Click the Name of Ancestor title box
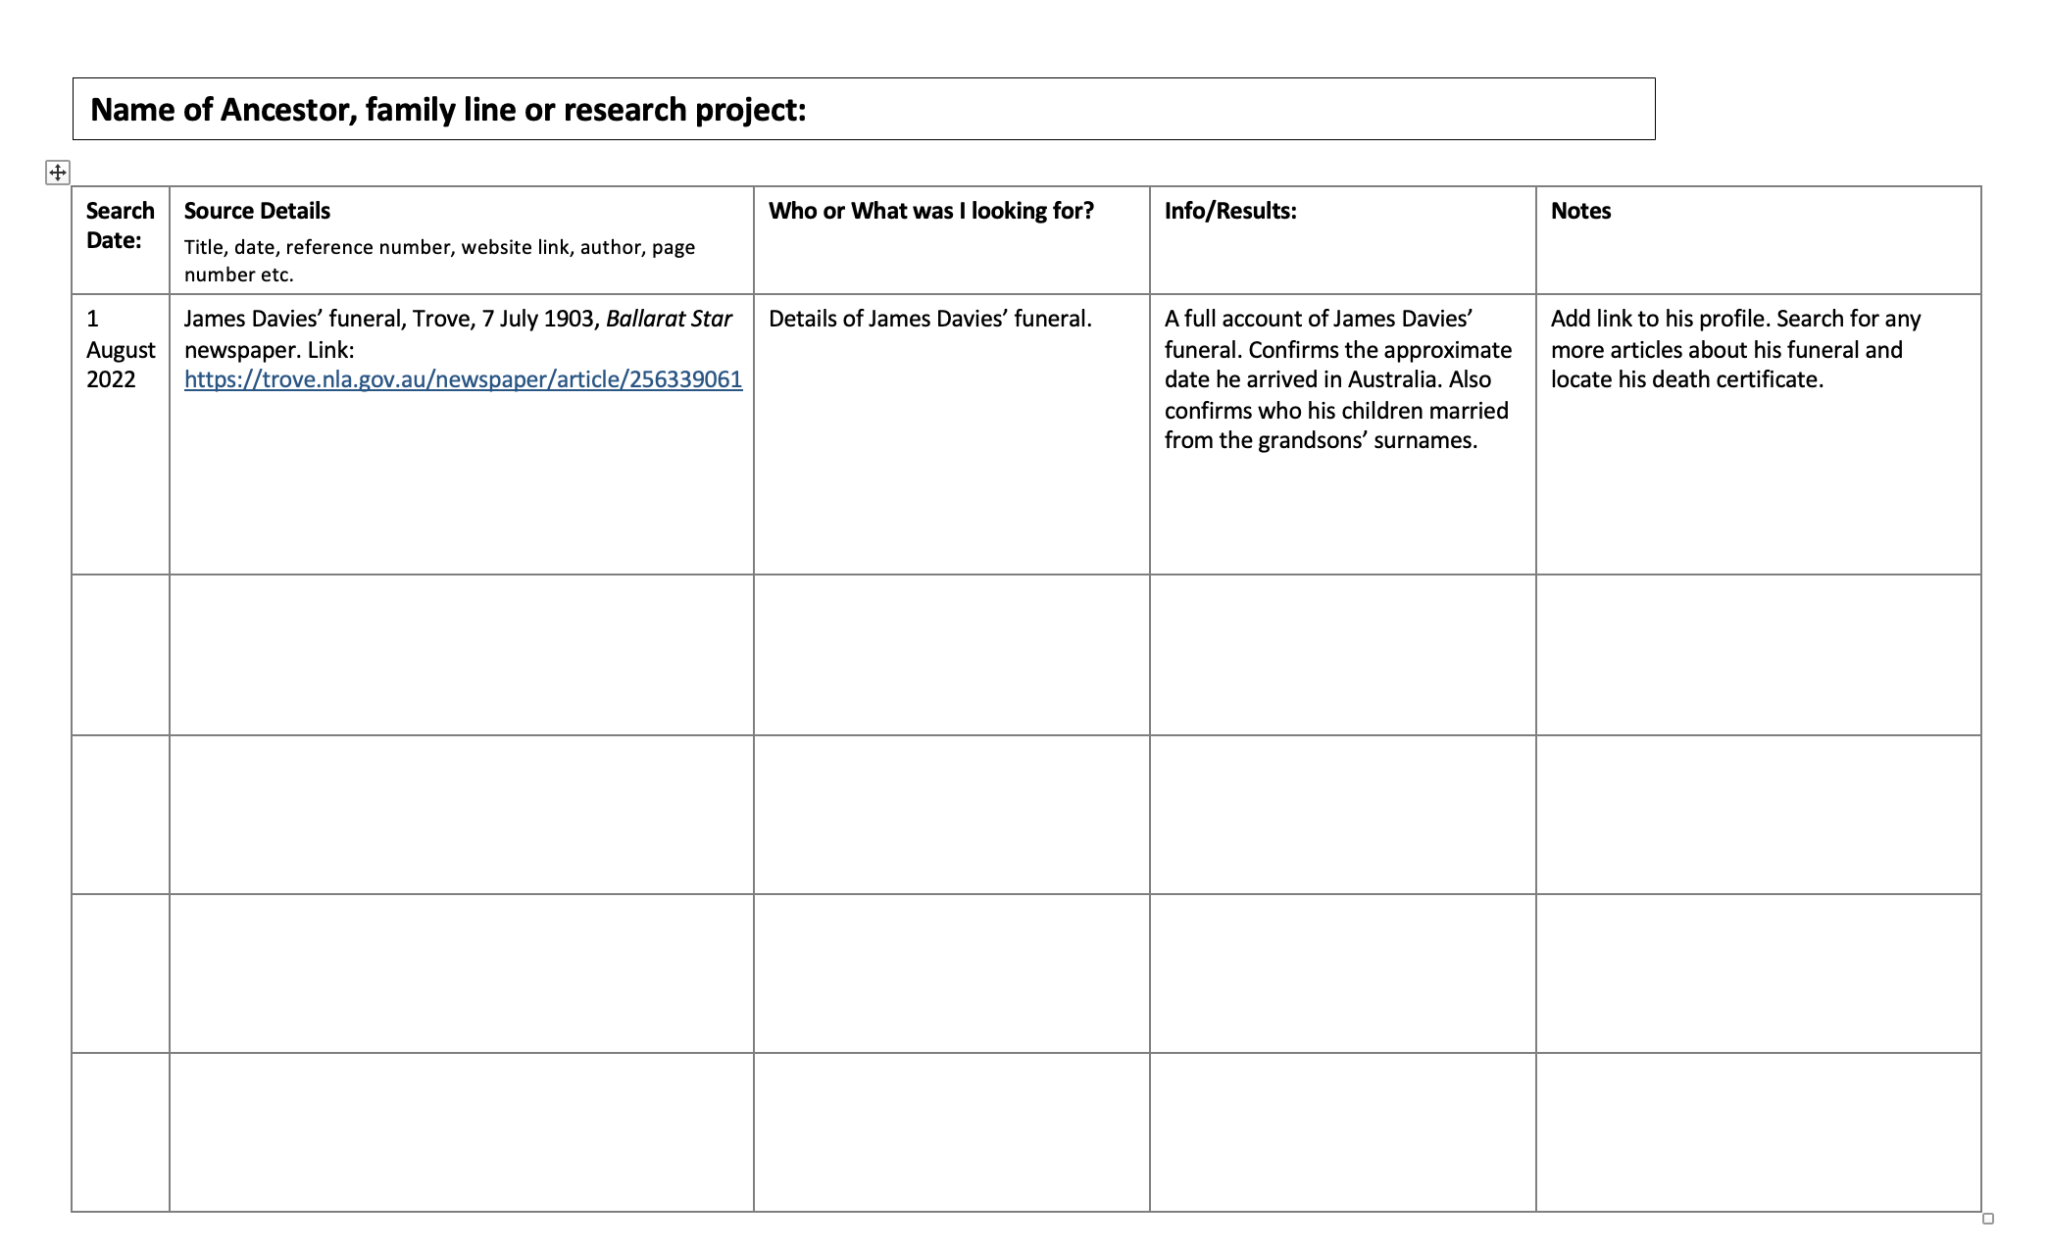The image size is (2048, 1250). click(x=862, y=109)
